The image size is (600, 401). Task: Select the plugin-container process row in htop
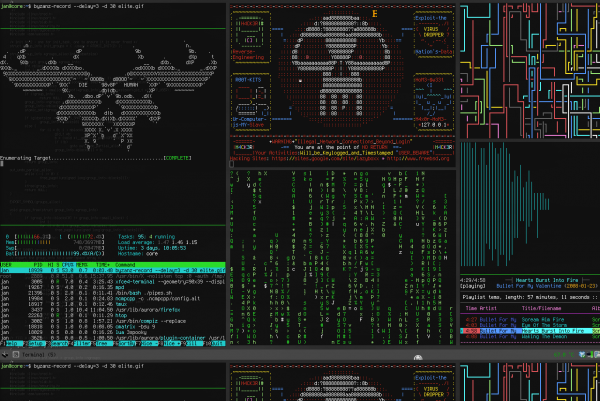coord(113,338)
